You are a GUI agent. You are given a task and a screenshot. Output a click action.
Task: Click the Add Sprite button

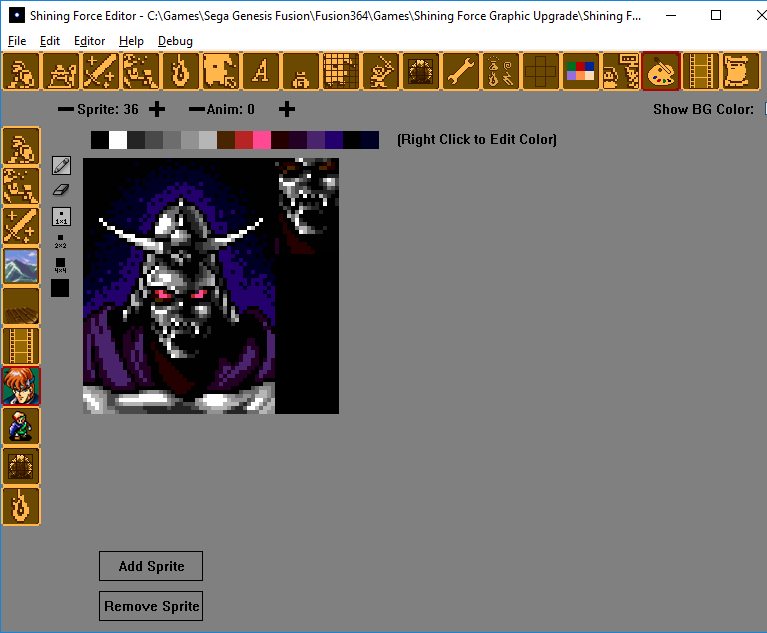click(151, 566)
